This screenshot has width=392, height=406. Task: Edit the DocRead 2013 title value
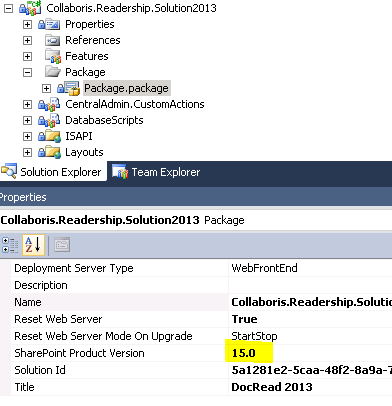[272, 387]
